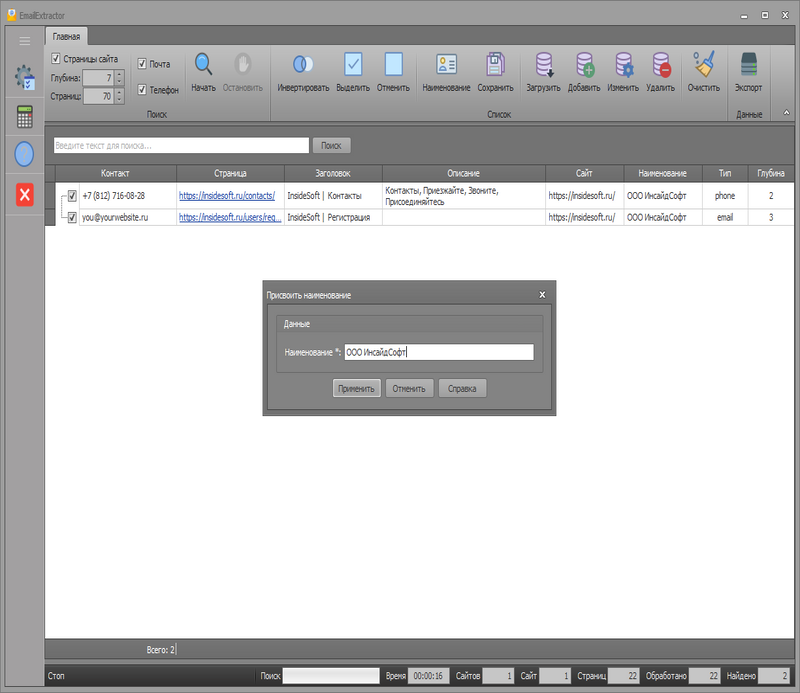
Task: Toggle the Телефон checkbox
Action: (x=142, y=90)
